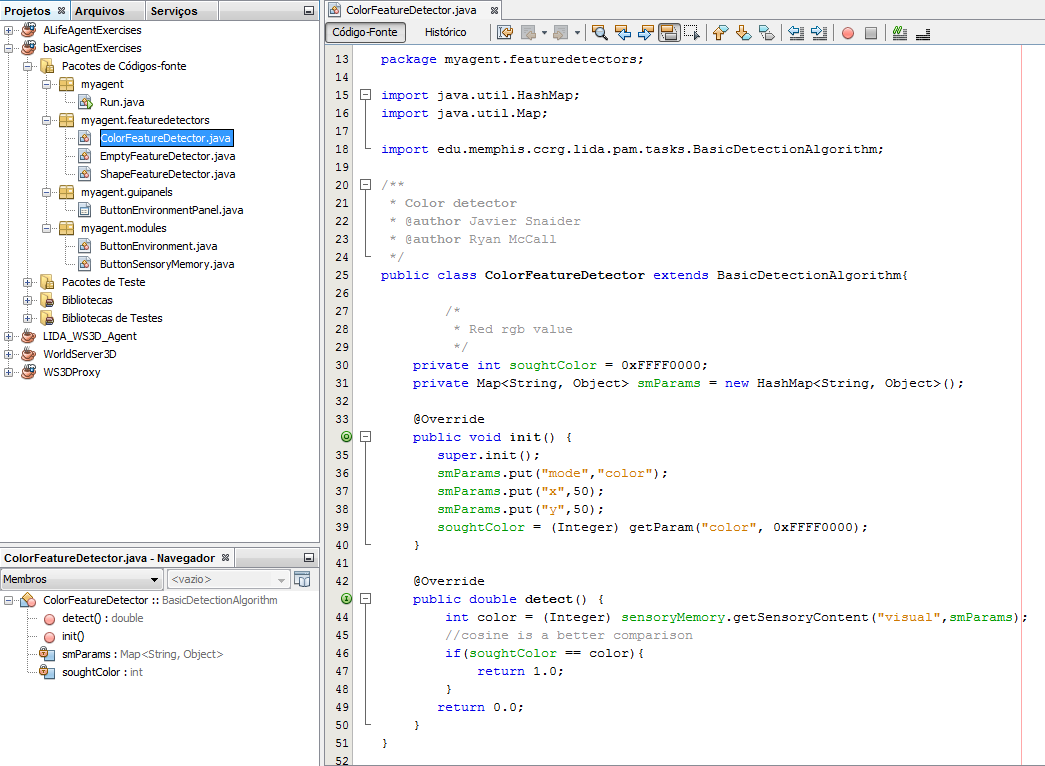1045x766 pixels.
Task: Expand the LIDA_WS3D_Agent project node
Action: [9, 336]
